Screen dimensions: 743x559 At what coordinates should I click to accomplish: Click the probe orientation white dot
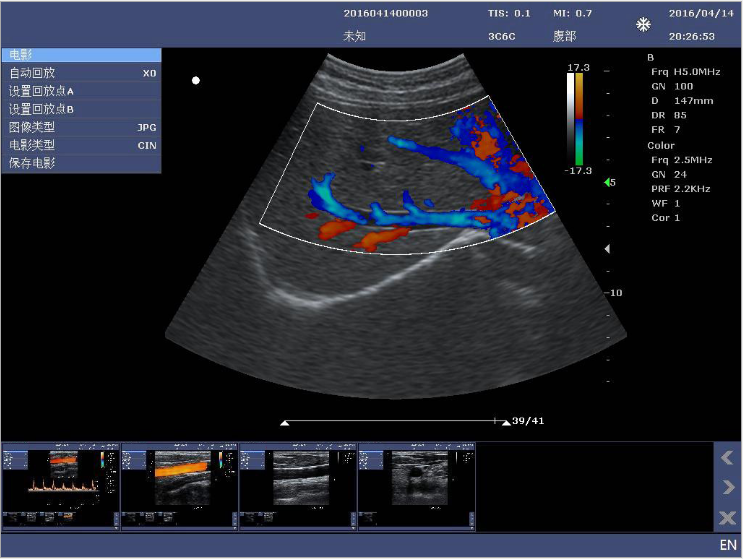(196, 81)
